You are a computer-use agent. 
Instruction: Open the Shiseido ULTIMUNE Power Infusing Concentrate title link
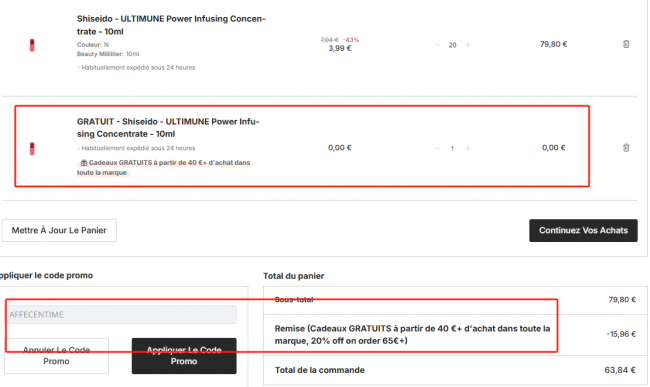tap(171, 25)
